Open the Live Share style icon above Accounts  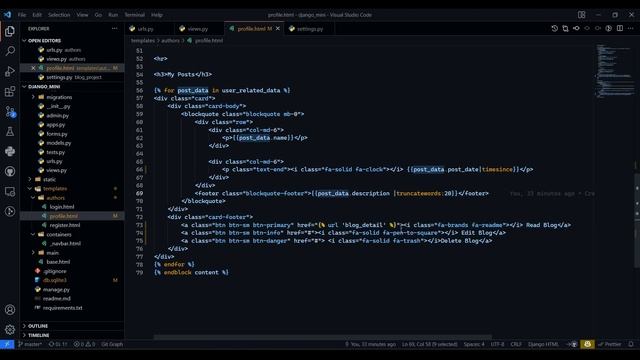pyautogui.click(x=10, y=211)
